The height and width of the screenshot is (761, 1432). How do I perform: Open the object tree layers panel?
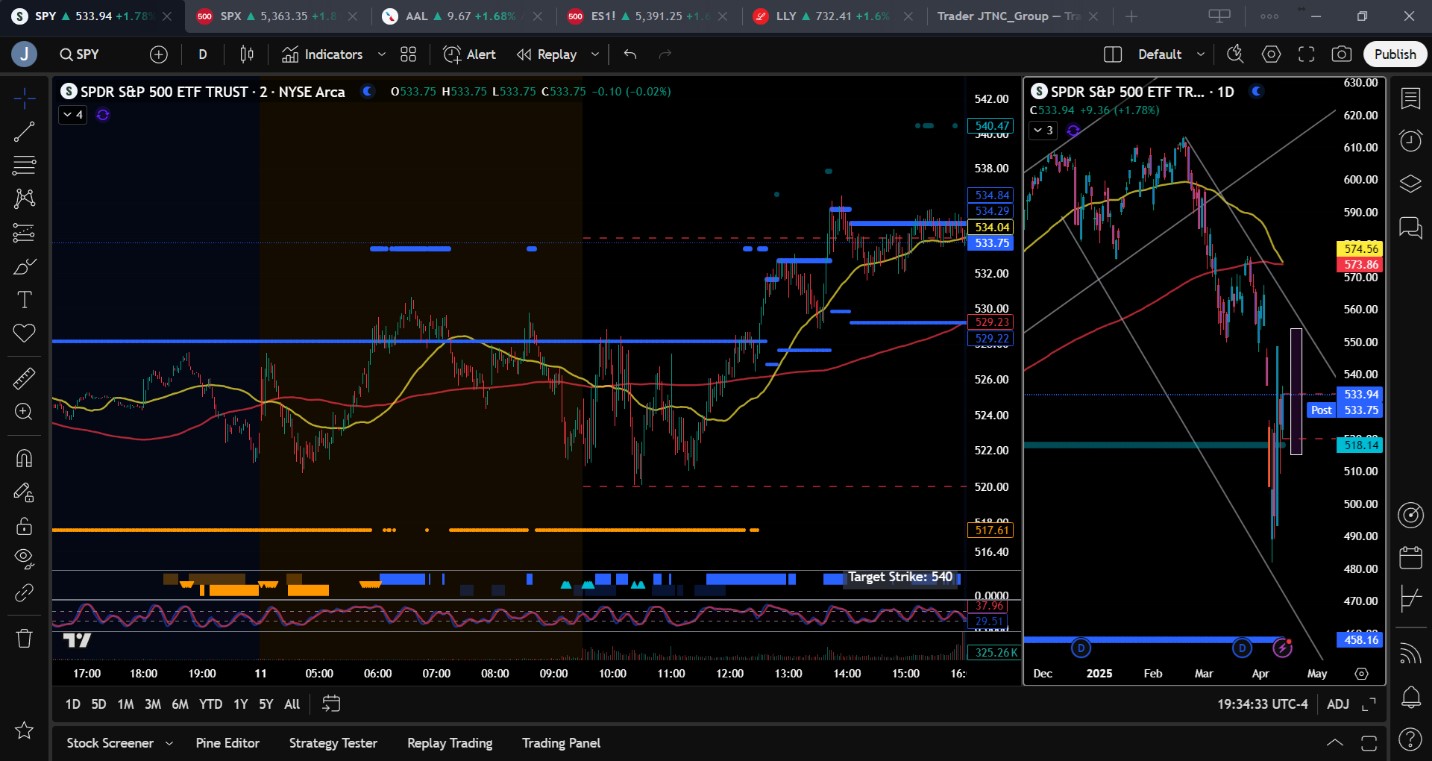click(1411, 184)
